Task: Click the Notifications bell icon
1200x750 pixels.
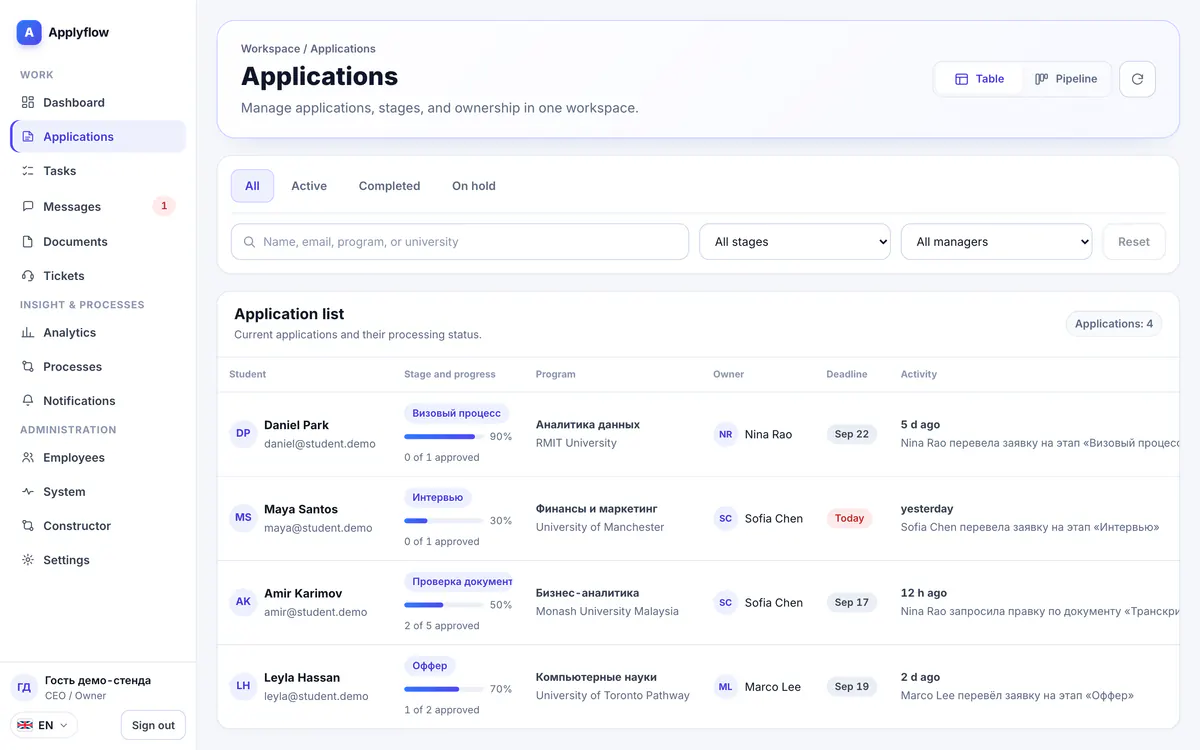Action: (28, 400)
